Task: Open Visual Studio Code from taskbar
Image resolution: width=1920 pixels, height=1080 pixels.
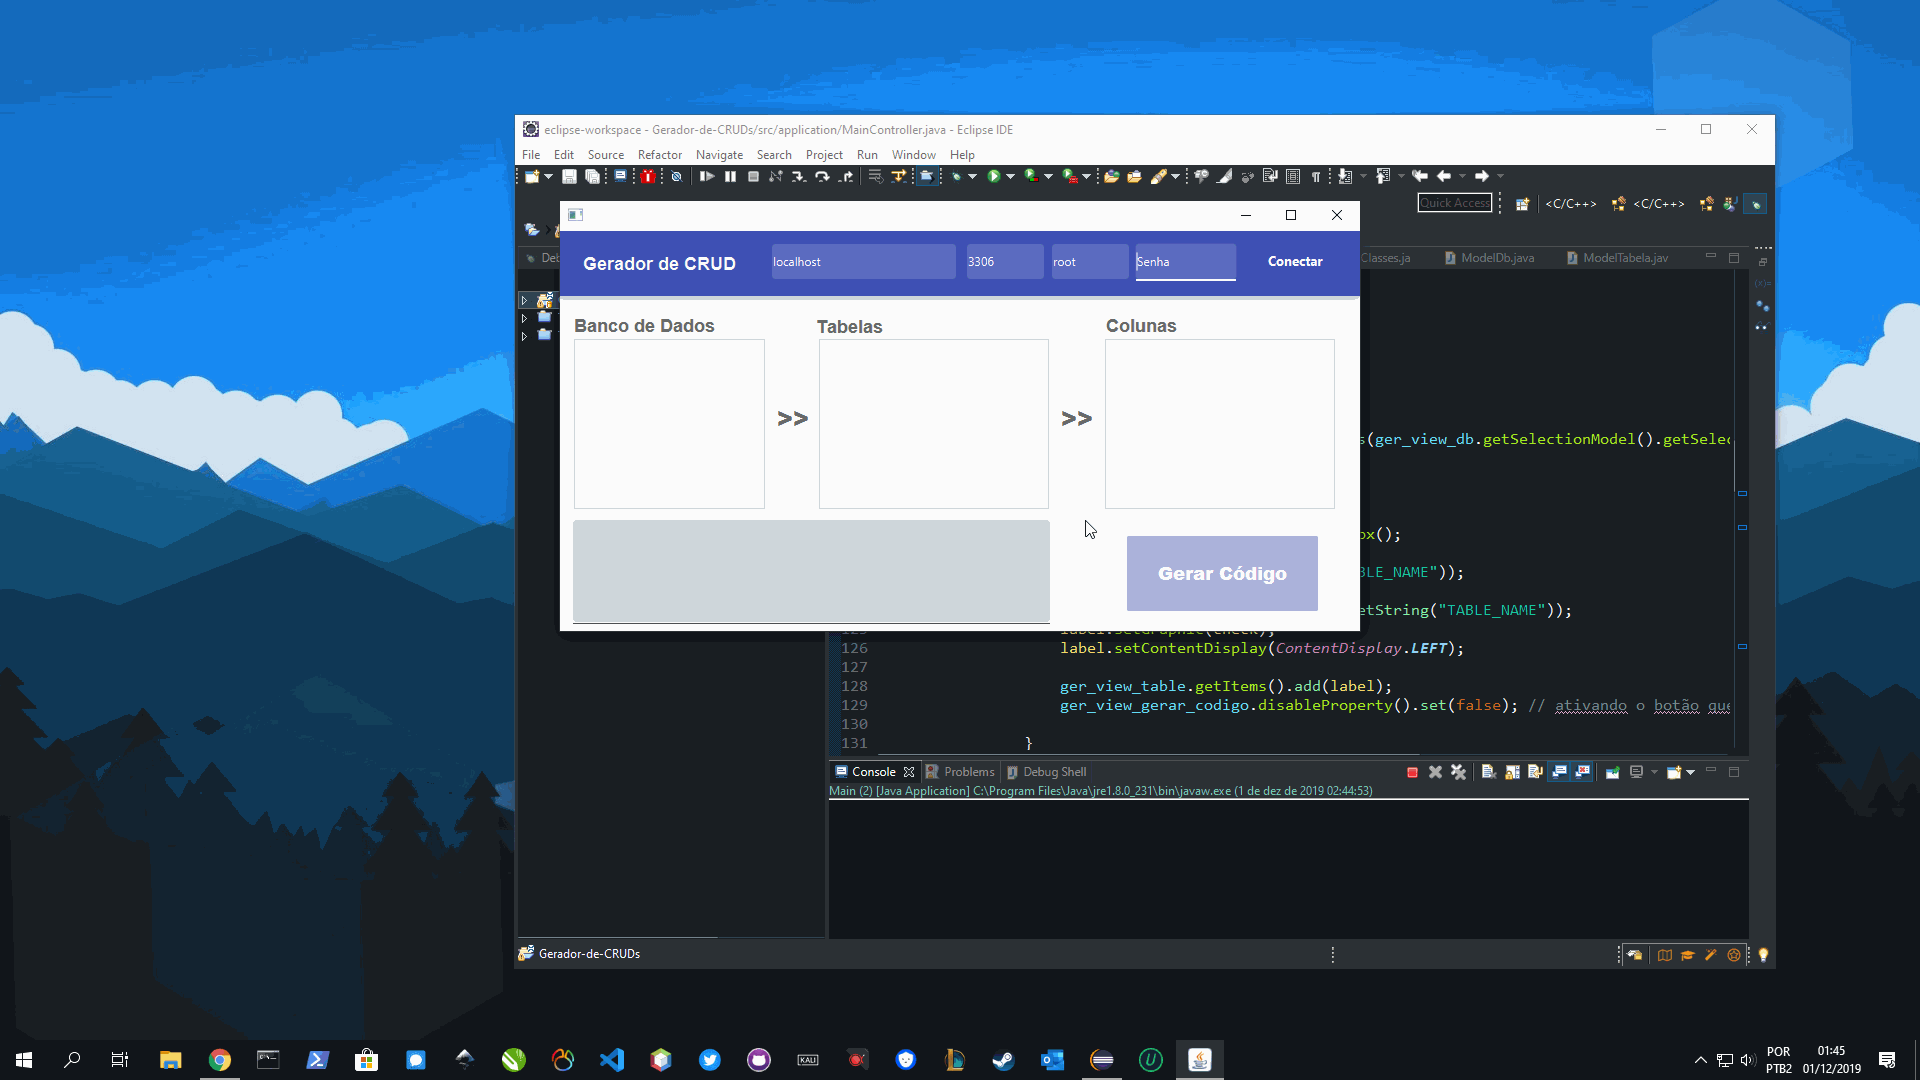Action: pos(612,1060)
